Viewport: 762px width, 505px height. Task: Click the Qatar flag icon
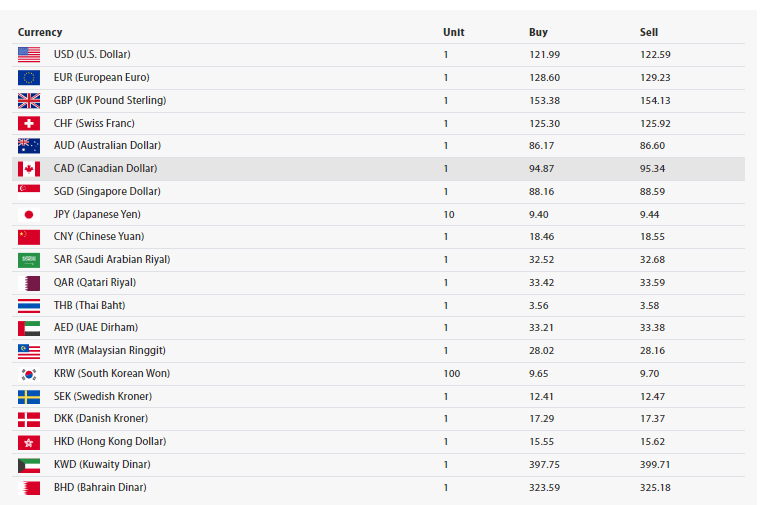pyautogui.click(x=29, y=283)
